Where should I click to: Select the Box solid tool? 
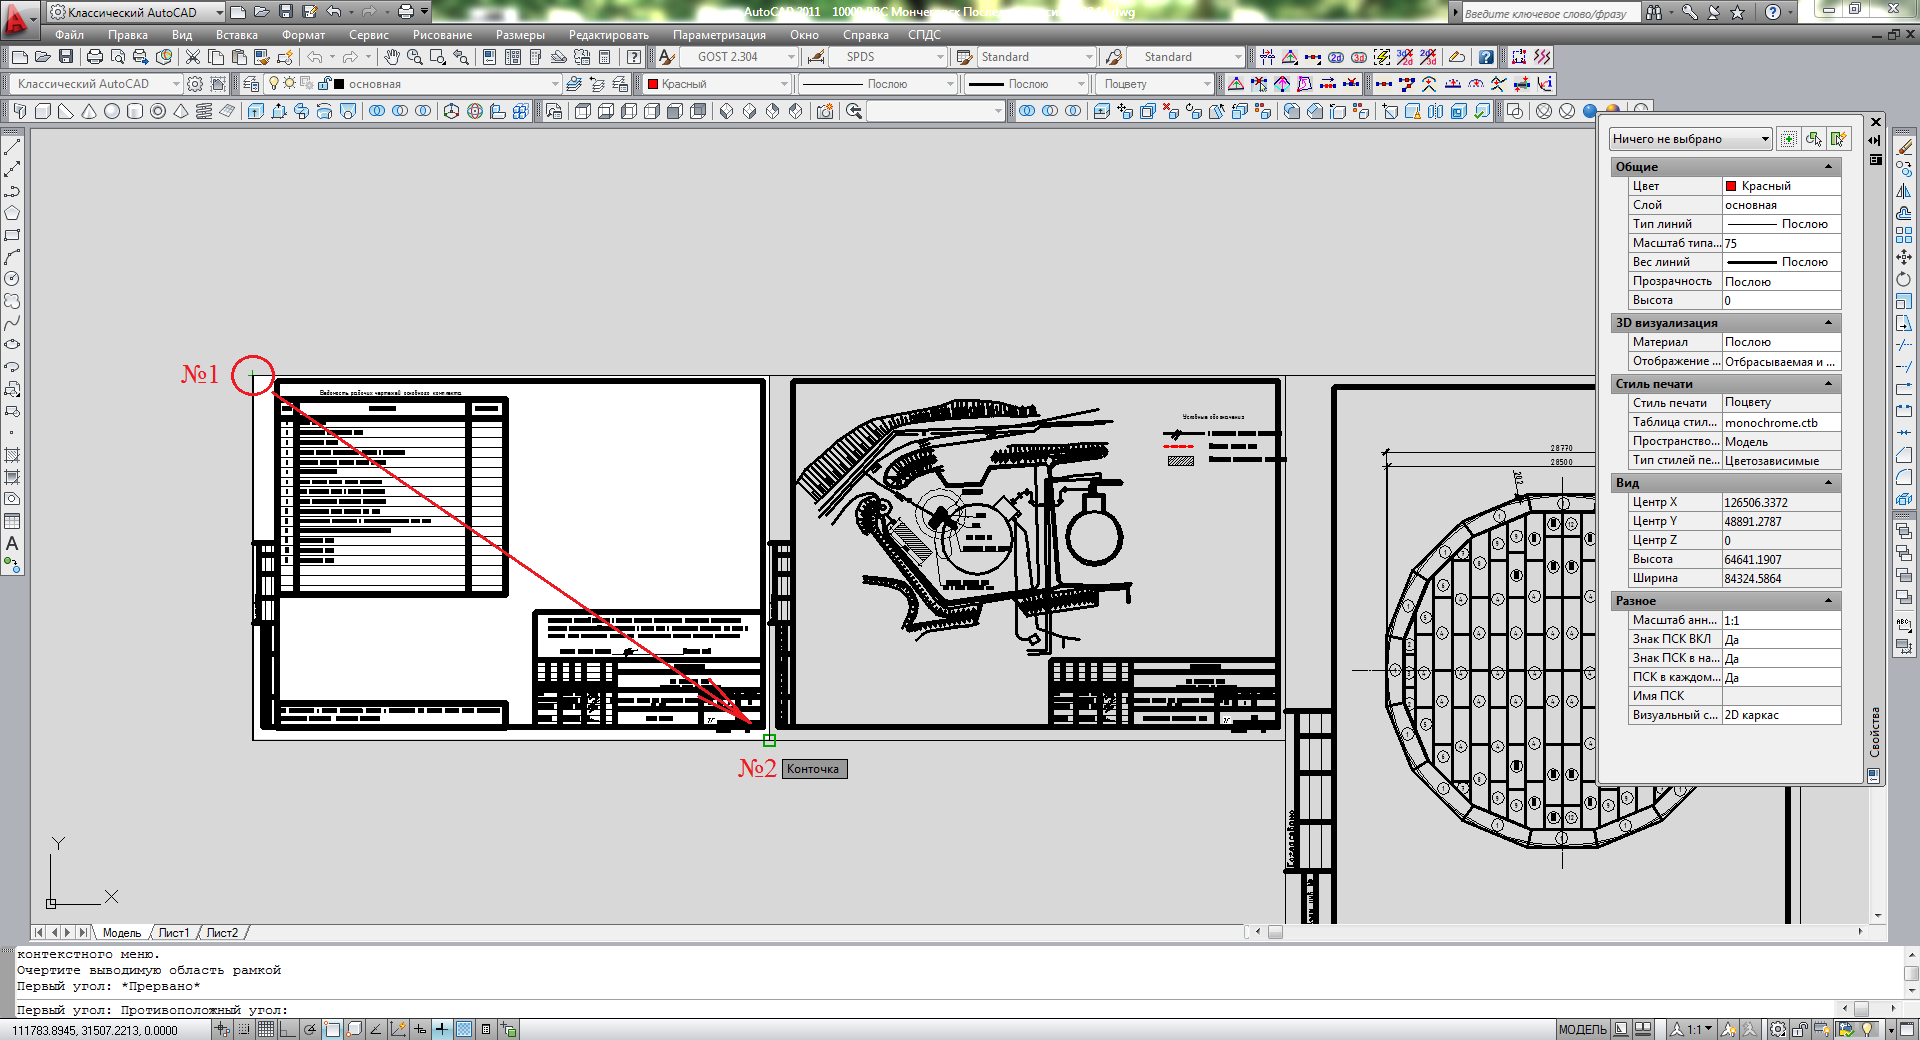(x=43, y=111)
